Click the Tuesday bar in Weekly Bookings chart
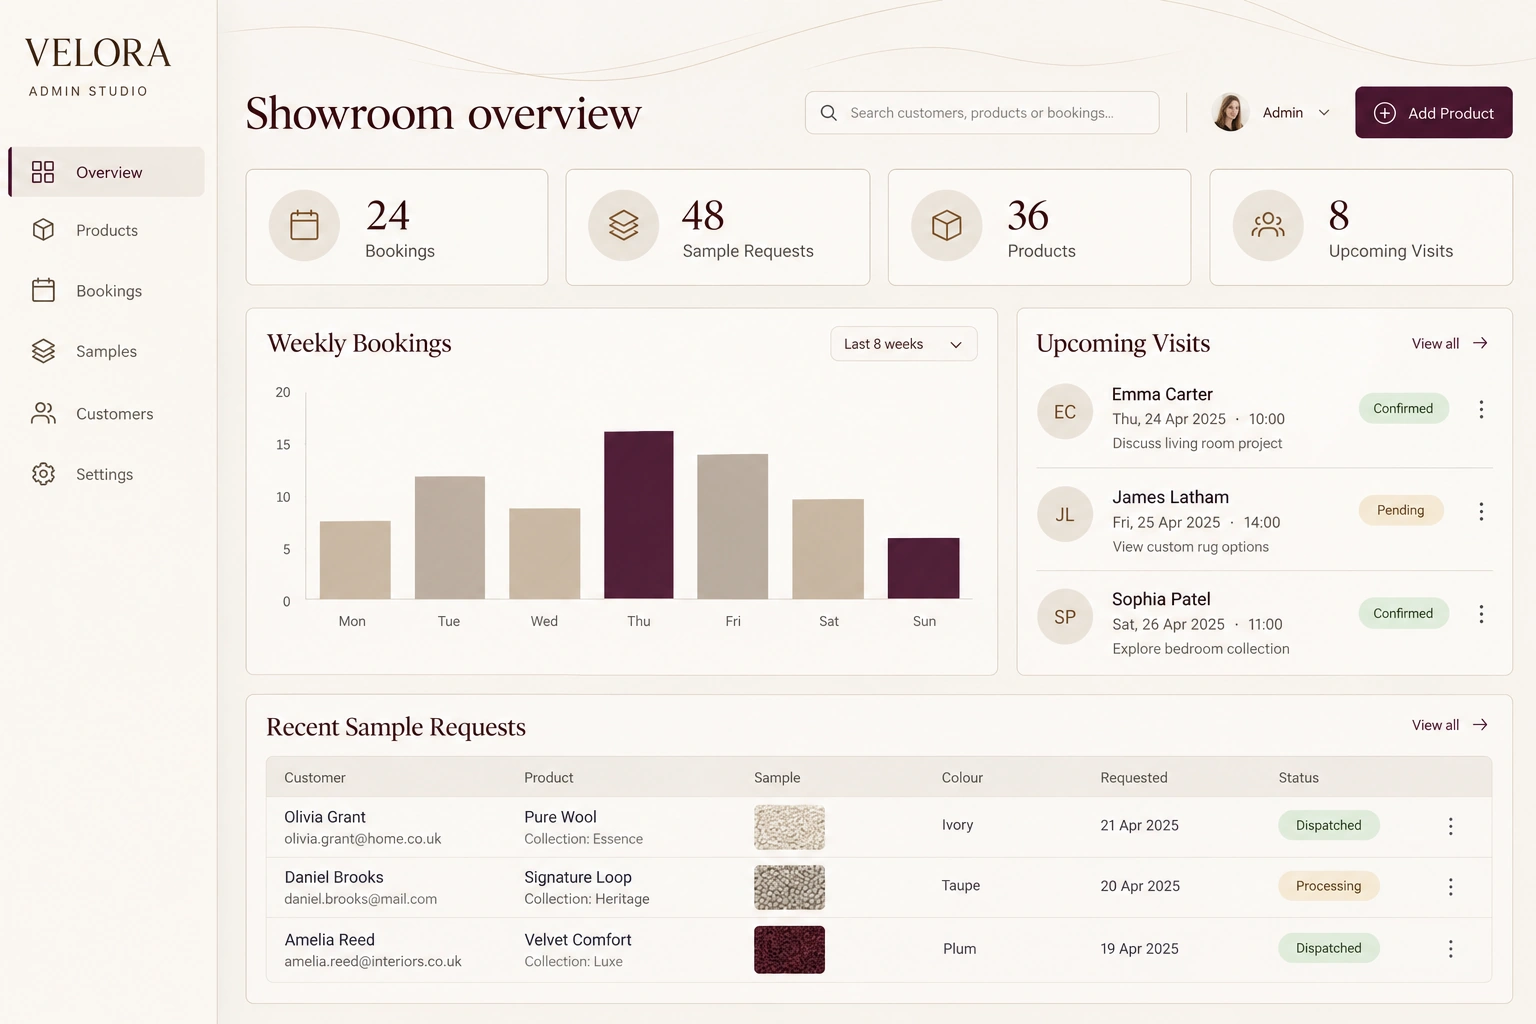Image resolution: width=1536 pixels, height=1024 pixels. coord(450,537)
